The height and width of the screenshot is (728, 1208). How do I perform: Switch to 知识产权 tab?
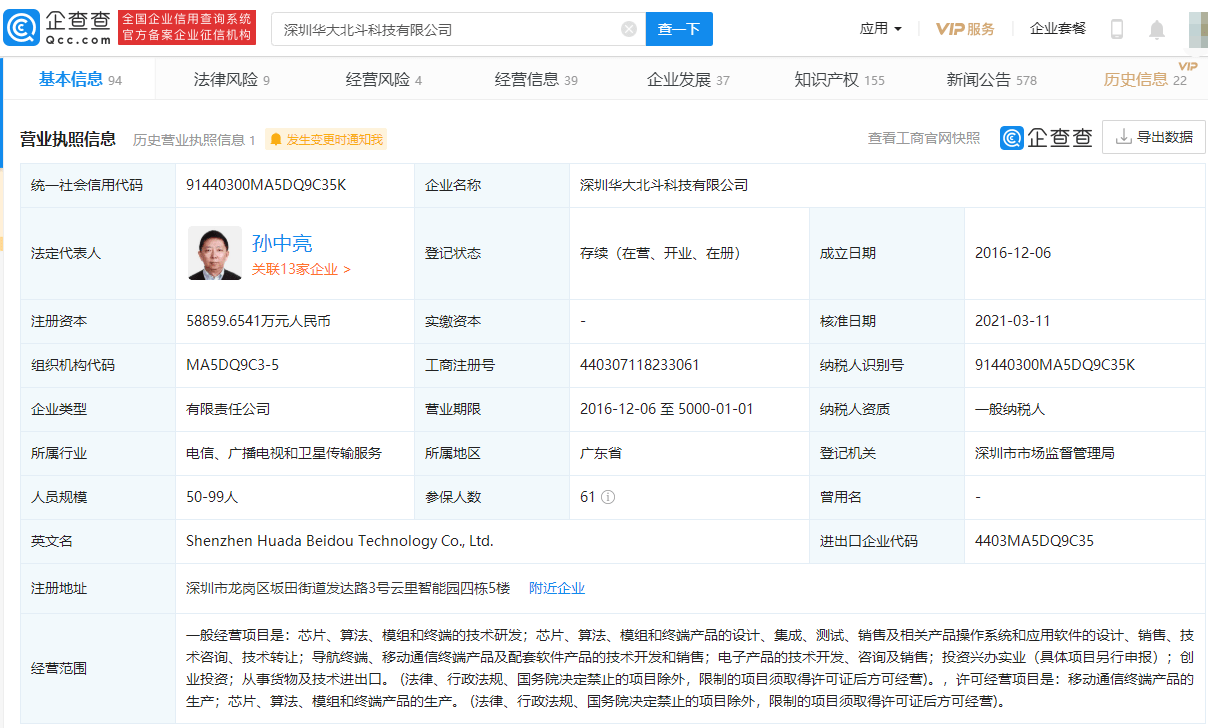pos(840,80)
